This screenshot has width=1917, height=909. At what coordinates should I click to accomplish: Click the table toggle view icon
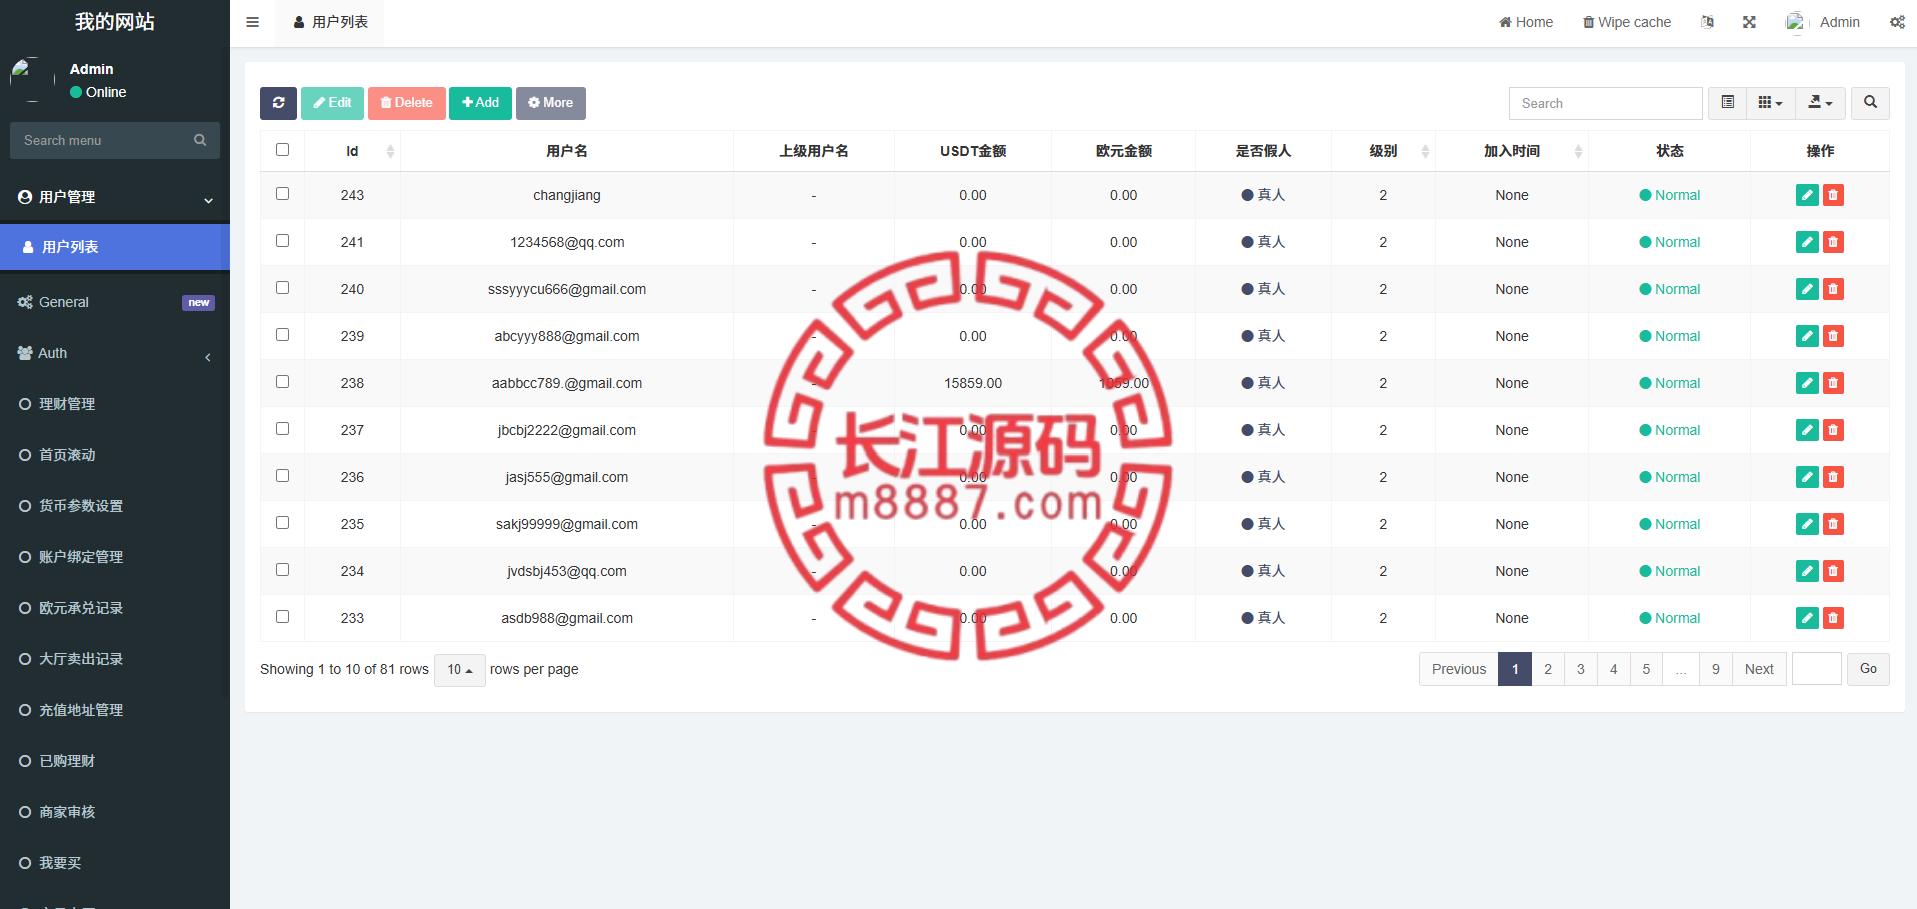(x=1727, y=103)
